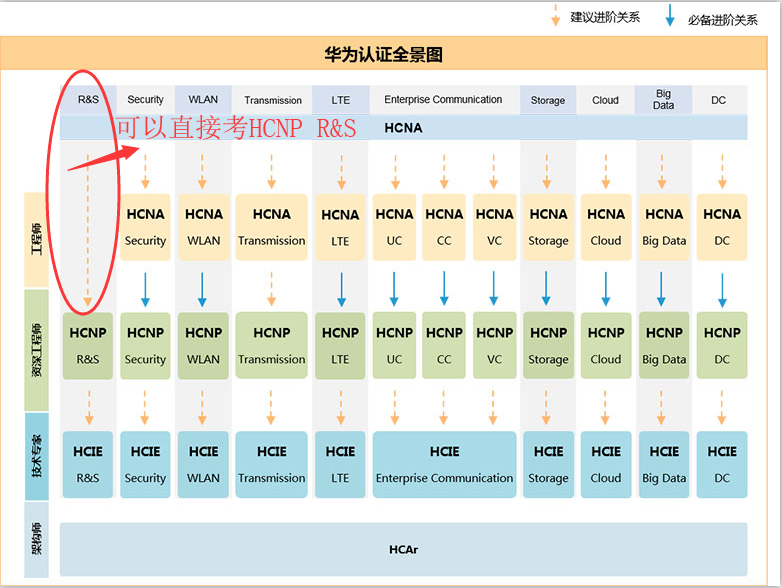Click the Cloud category header

[605, 100]
